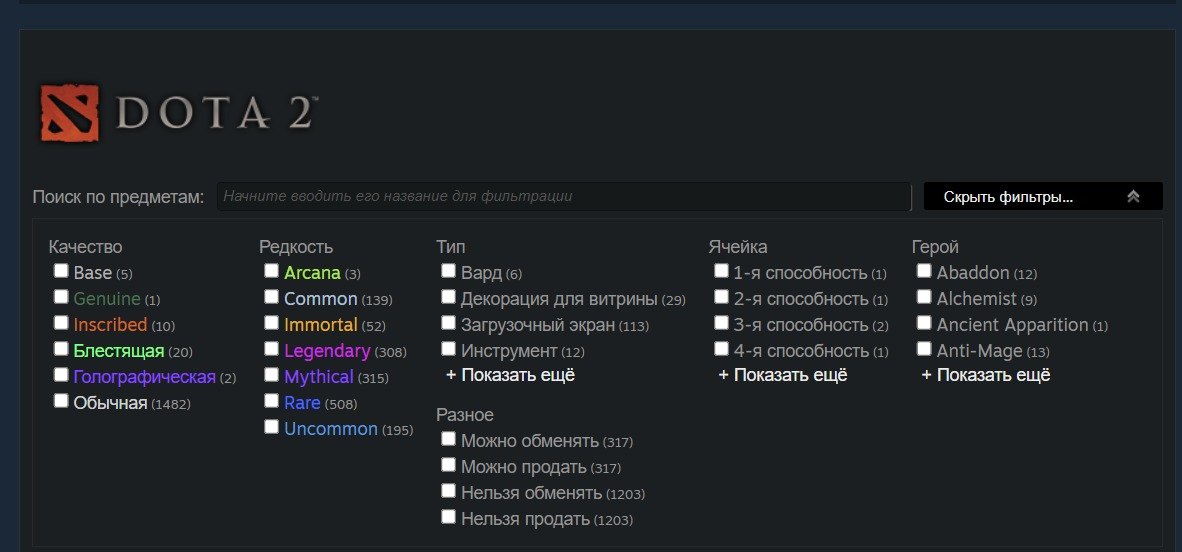Select the Нельзя продать checkbox
The width and height of the screenshot is (1182, 552).
coord(449,517)
